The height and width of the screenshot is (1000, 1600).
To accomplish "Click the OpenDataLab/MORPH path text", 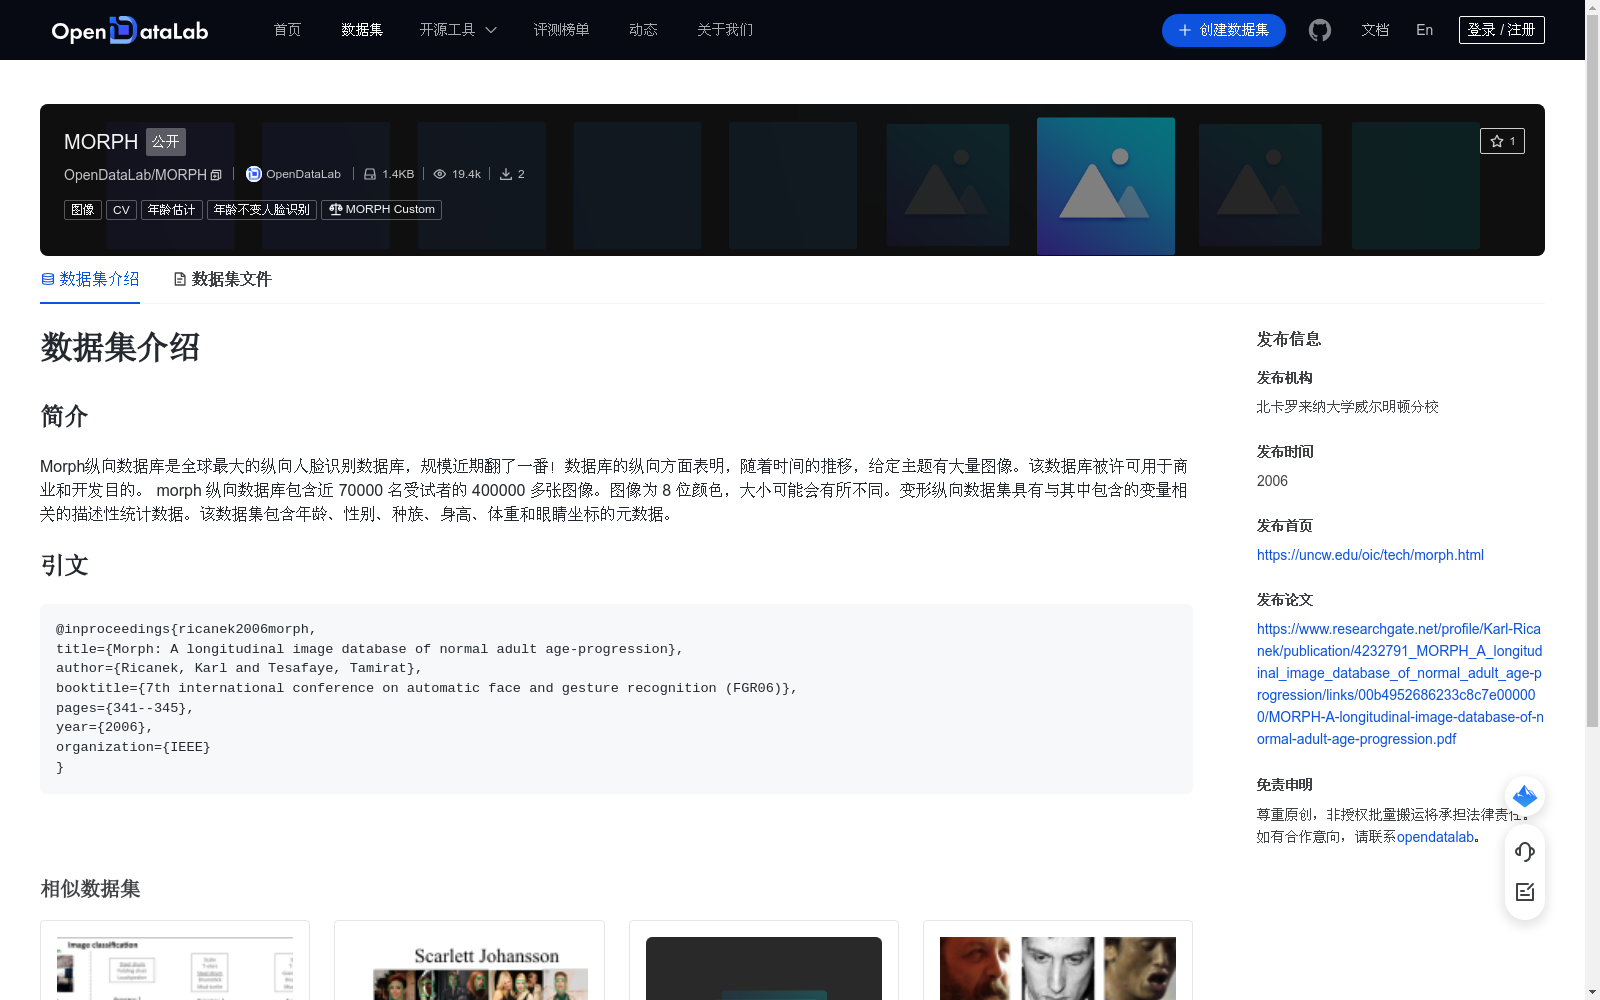I will [135, 175].
